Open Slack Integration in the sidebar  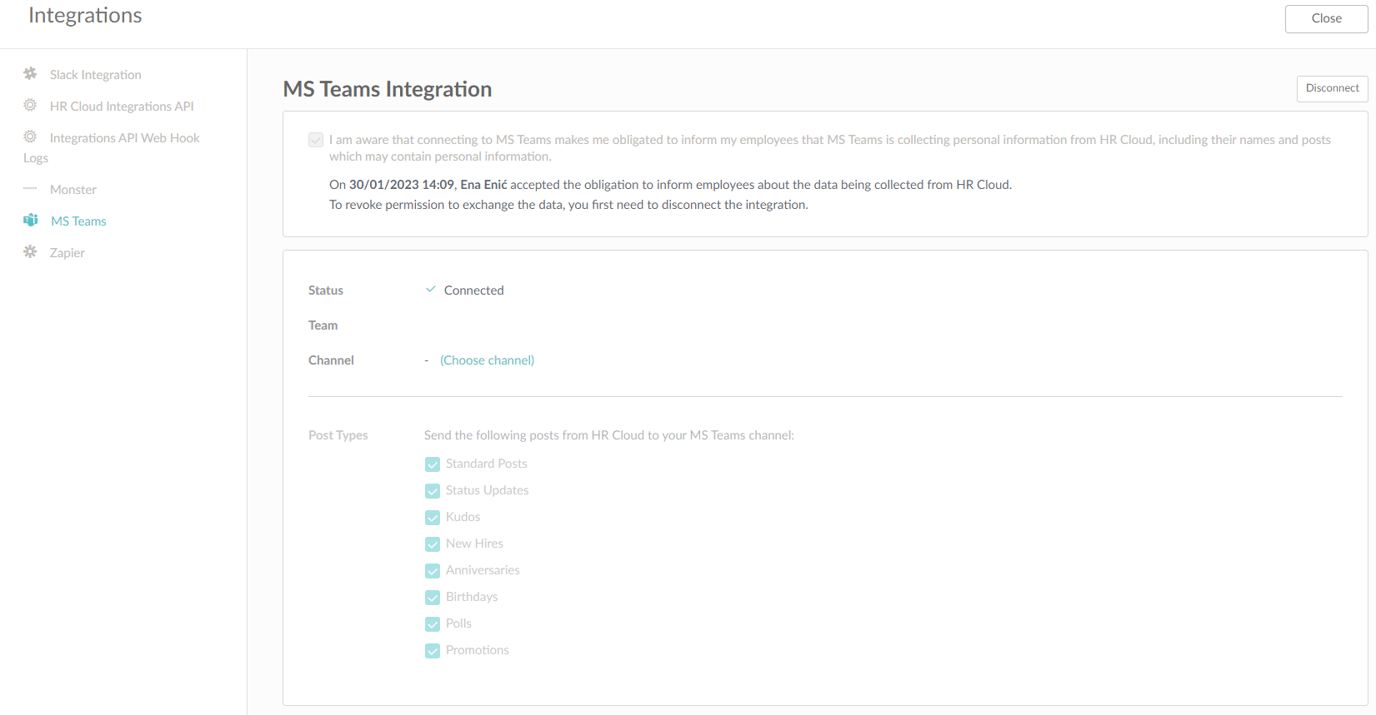point(95,75)
